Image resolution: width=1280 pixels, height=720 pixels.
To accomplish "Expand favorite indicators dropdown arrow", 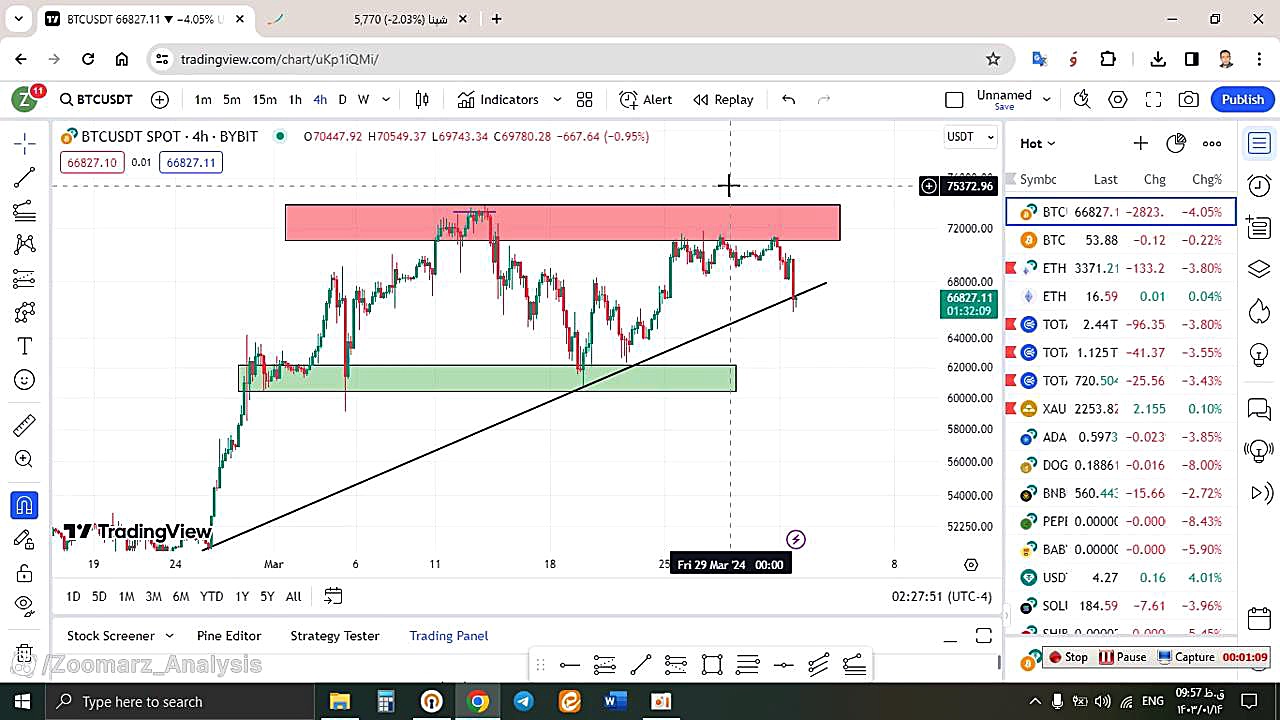I will click(x=557, y=99).
